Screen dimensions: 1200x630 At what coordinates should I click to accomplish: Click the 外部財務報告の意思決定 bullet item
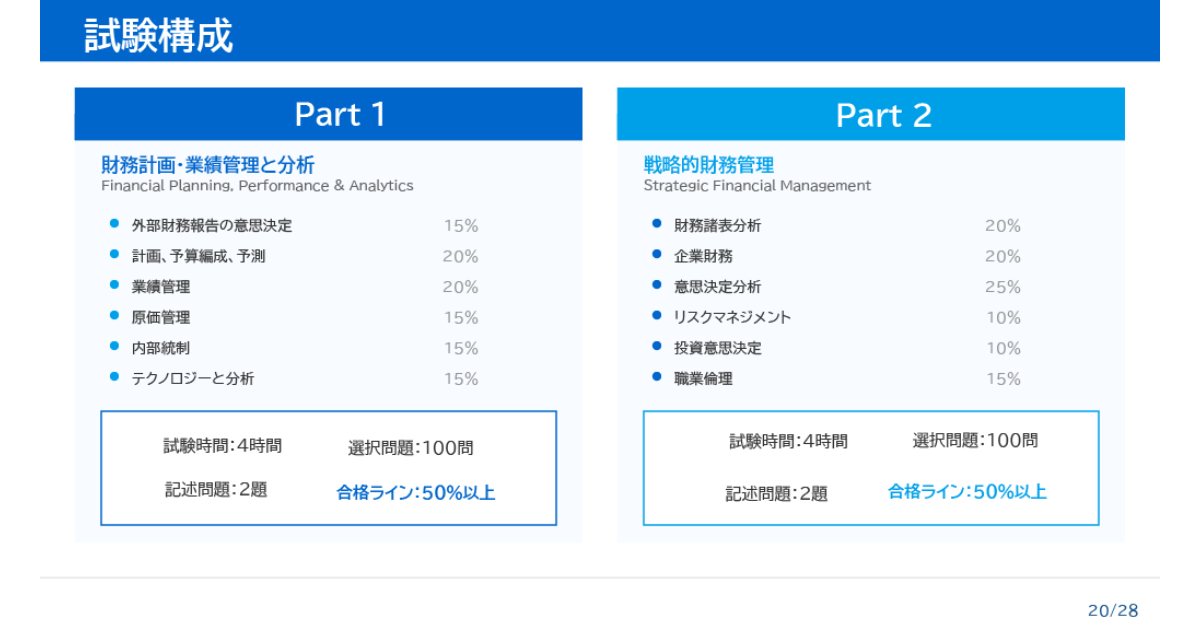[212, 226]
